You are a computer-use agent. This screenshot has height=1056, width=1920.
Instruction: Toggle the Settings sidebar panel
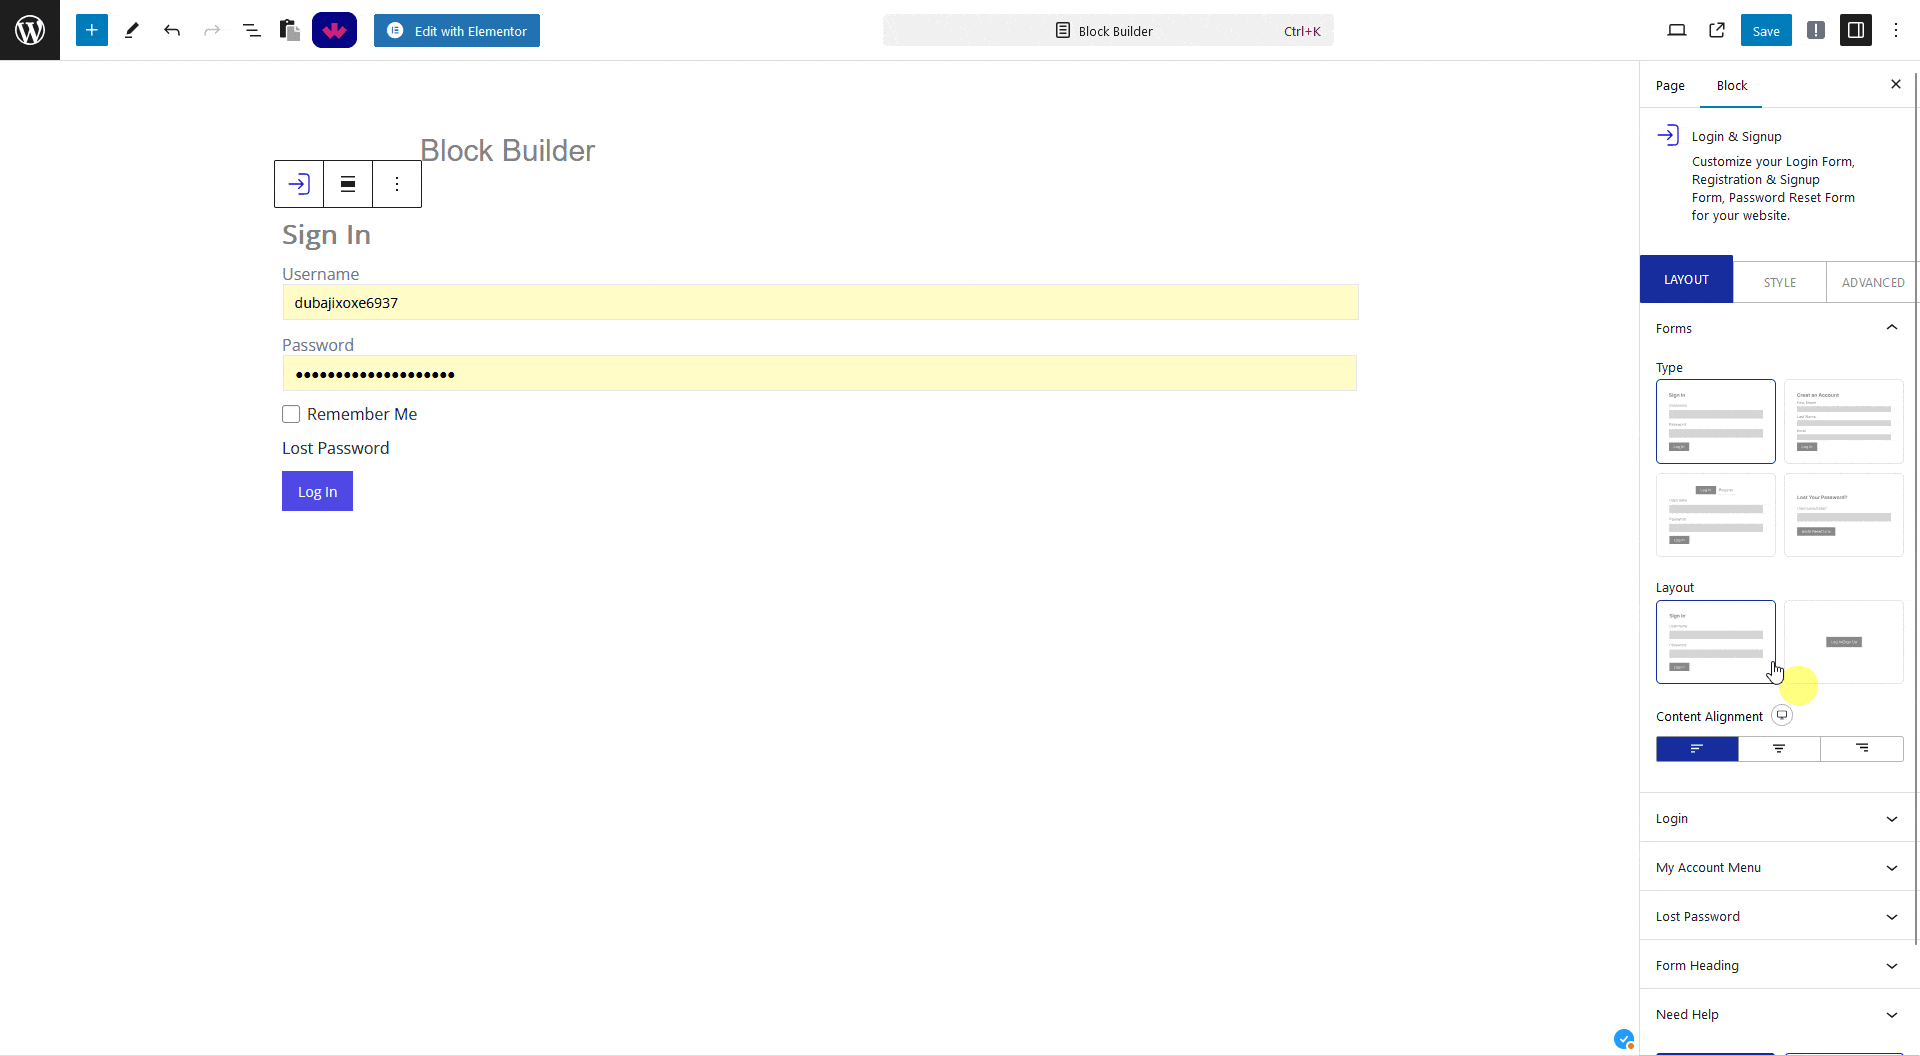(1857, 30)
